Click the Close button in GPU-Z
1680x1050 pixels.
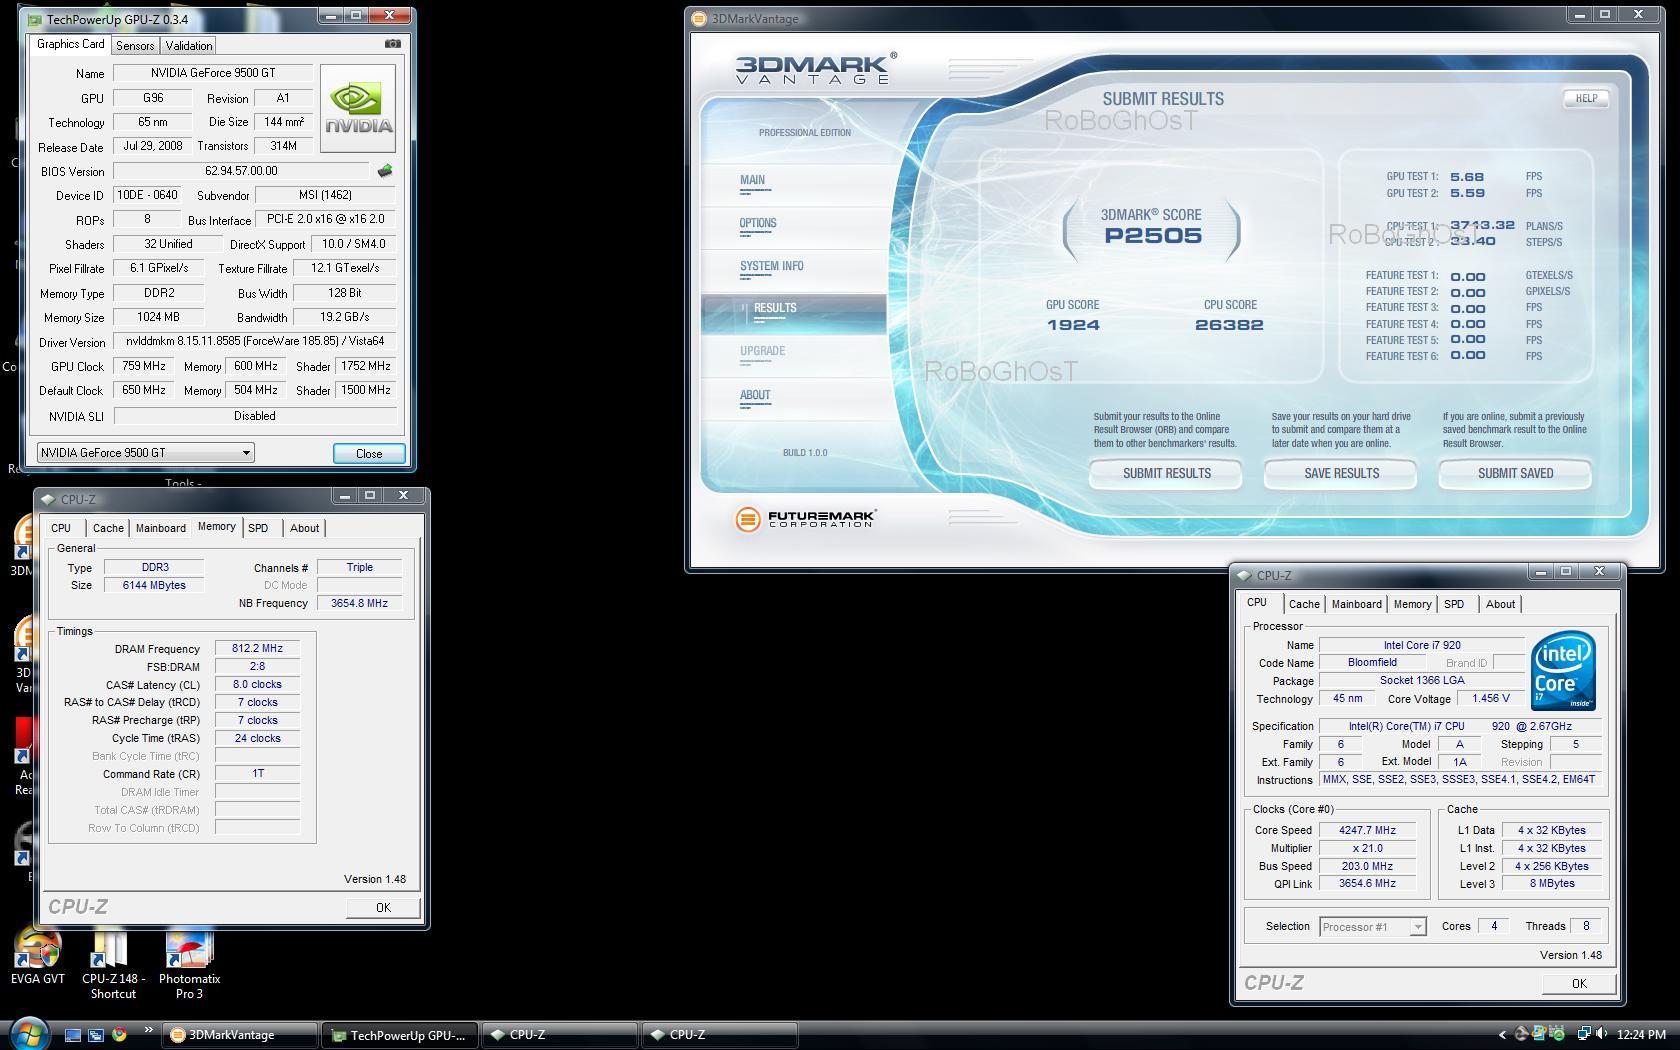[369, 453]
